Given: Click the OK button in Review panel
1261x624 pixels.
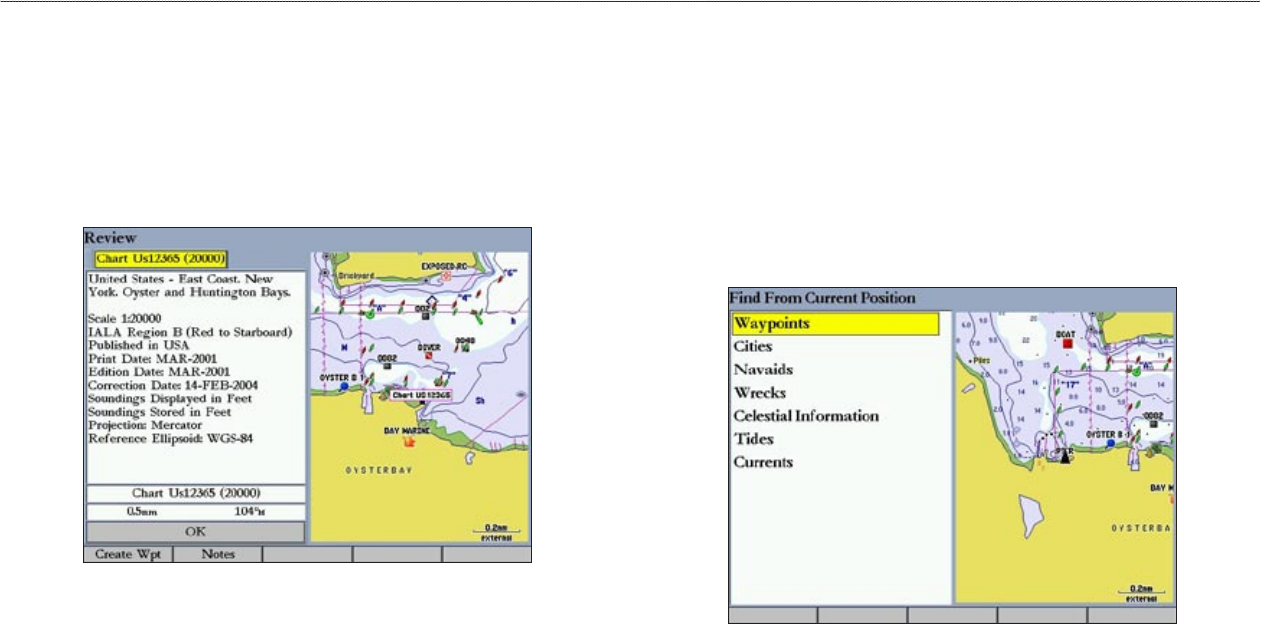Looking at the screenshot, I should click(x=195, y=532).
